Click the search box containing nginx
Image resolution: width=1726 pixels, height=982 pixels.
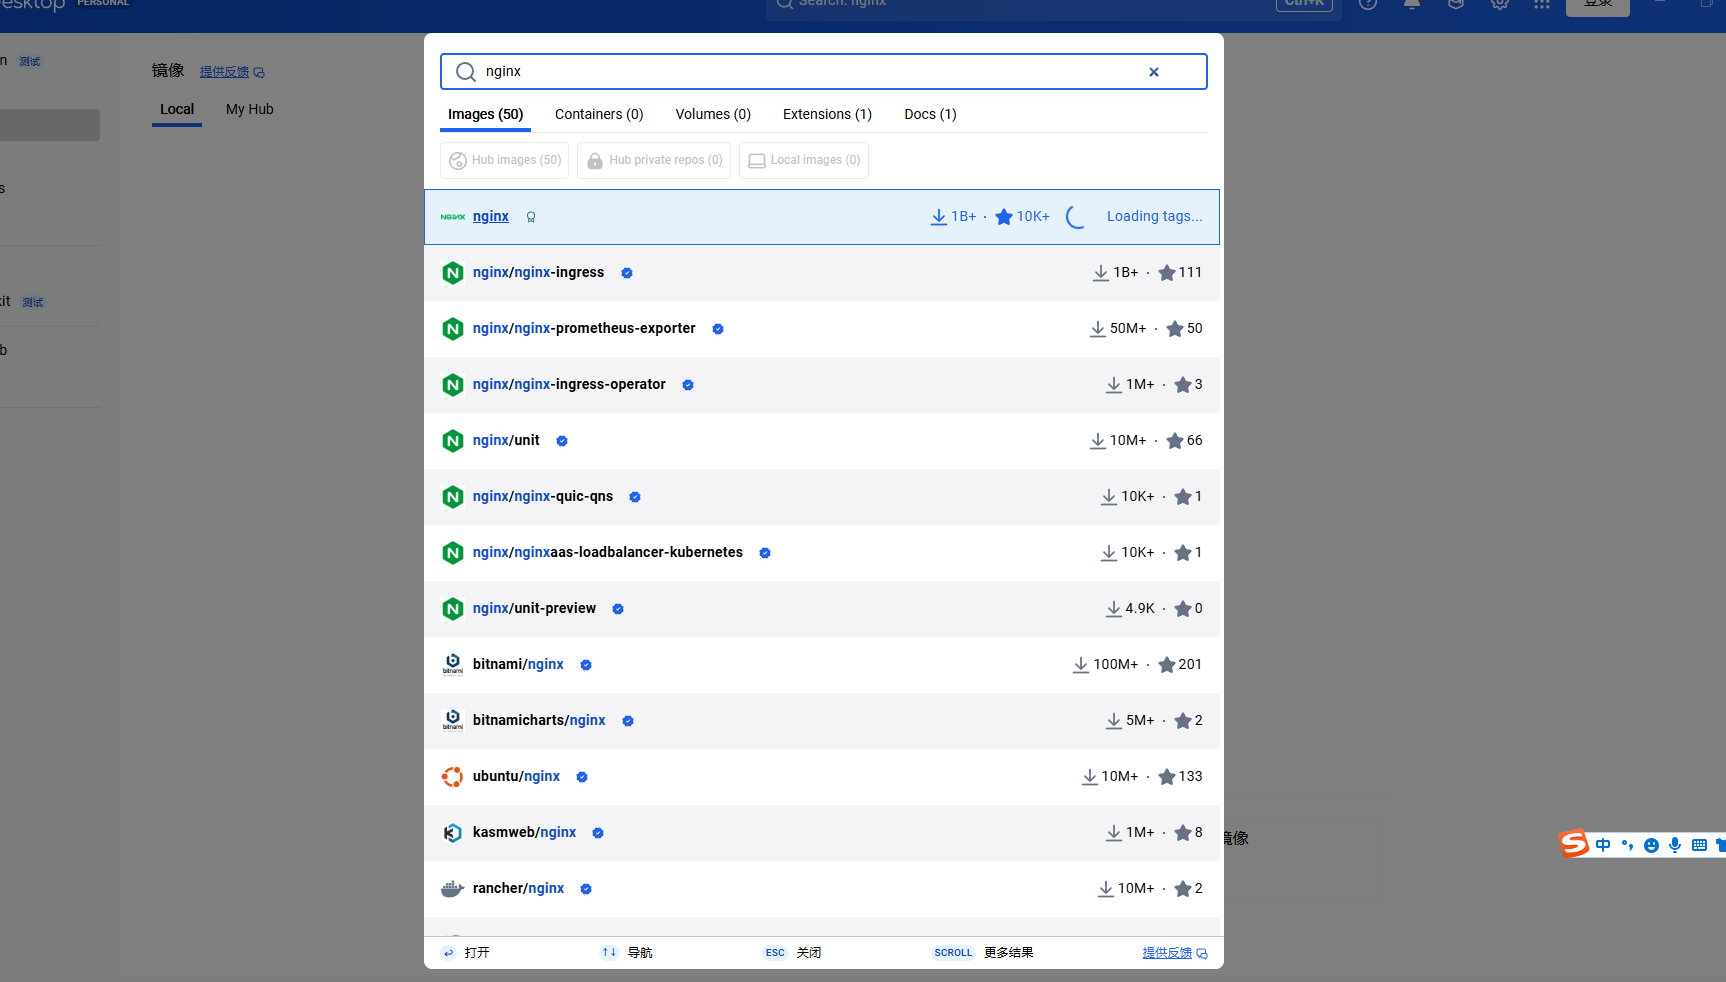pyautogui.click(x=823, y=72)
